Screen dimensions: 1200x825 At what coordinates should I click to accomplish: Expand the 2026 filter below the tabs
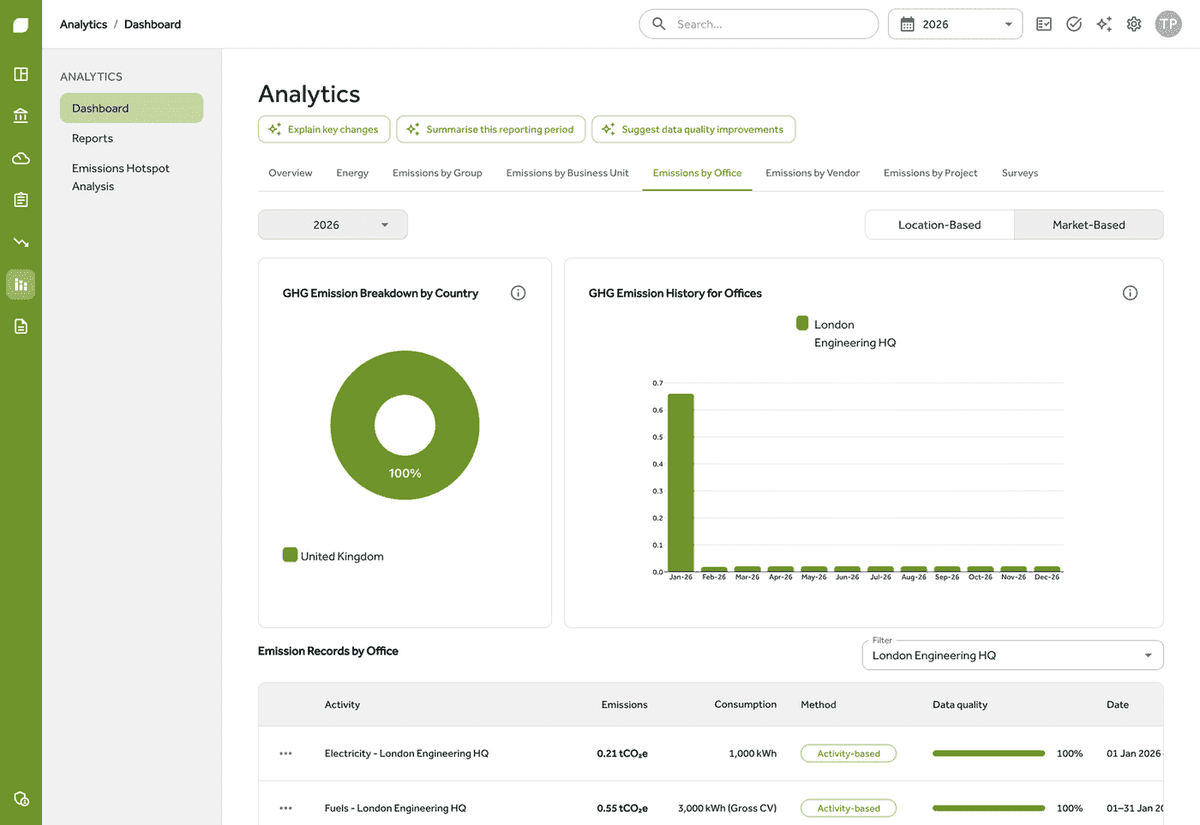coord(333,225)
